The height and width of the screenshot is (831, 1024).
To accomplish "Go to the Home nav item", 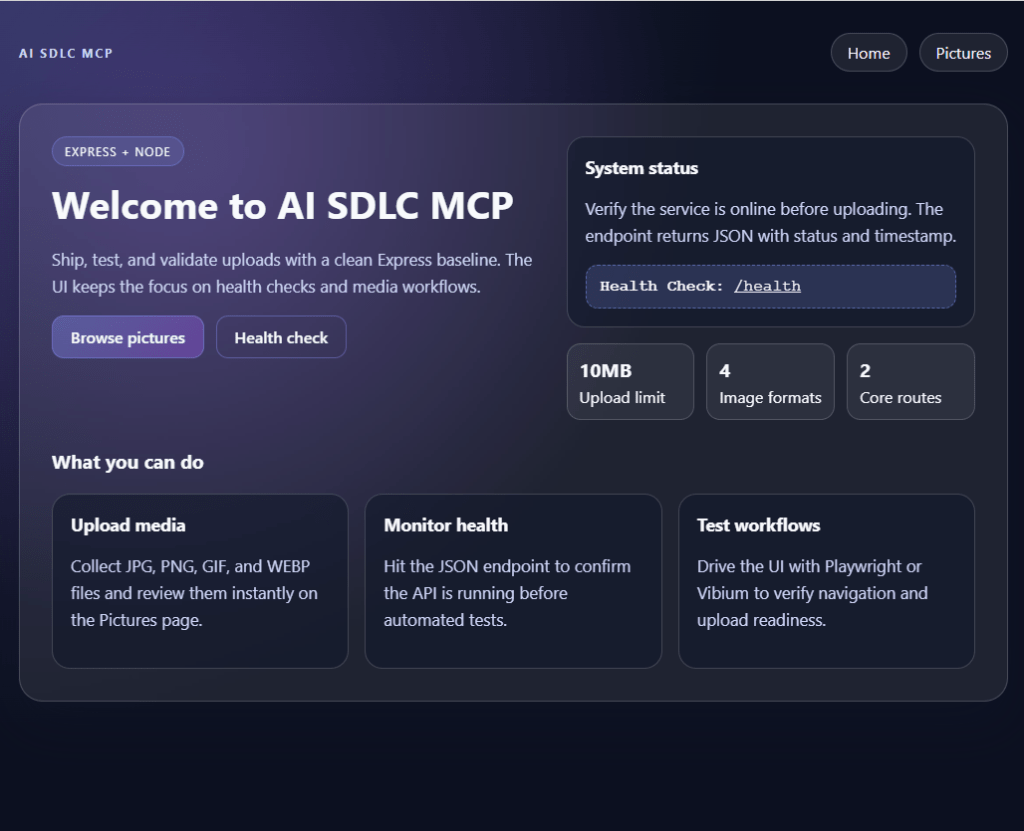I will (x=868, y=53).
